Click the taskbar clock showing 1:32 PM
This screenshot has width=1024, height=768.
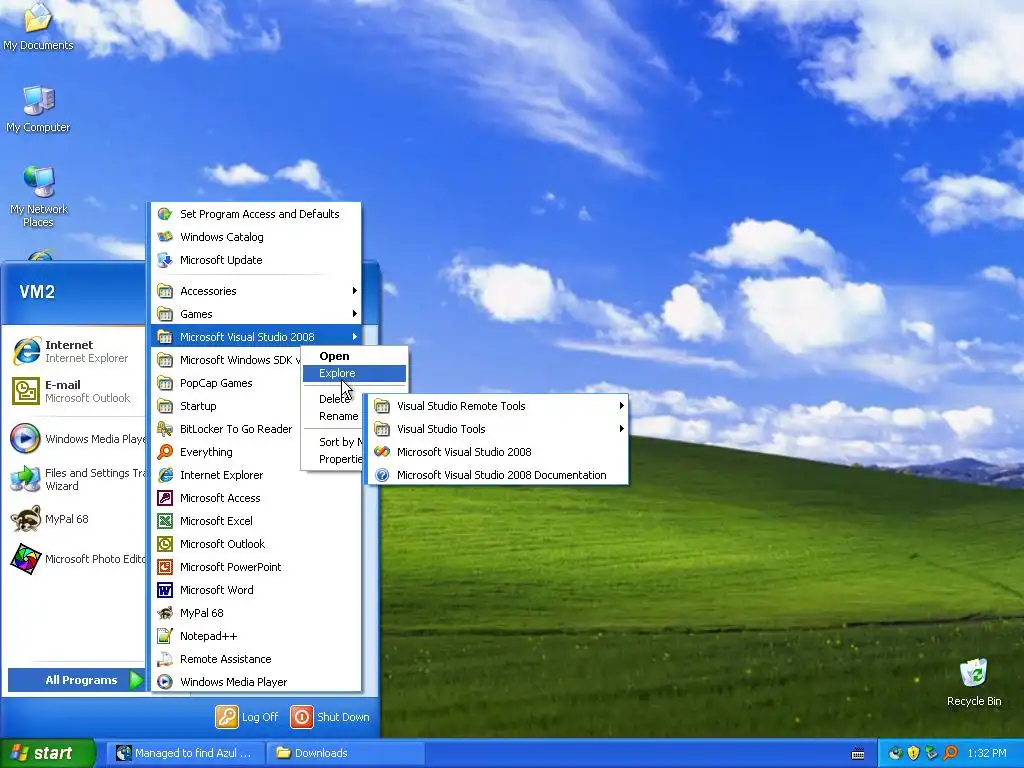987,753
